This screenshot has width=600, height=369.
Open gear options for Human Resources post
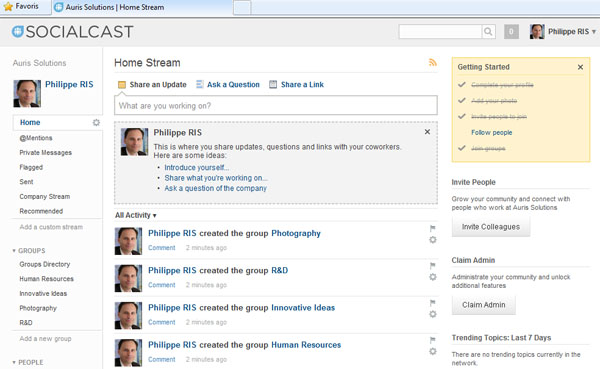tap(432, 351)
